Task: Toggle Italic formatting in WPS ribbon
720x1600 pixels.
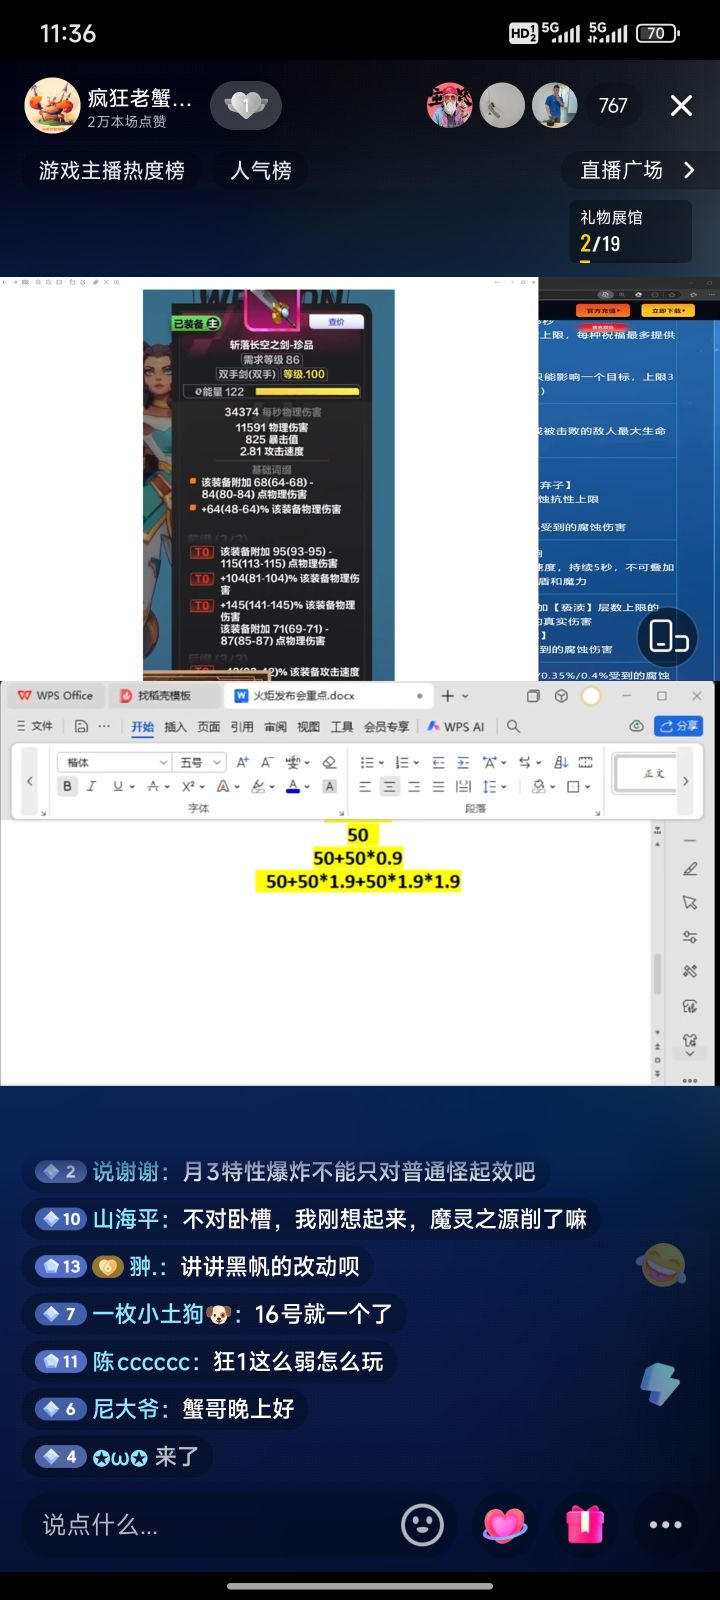Action: [x=91, y=787]
